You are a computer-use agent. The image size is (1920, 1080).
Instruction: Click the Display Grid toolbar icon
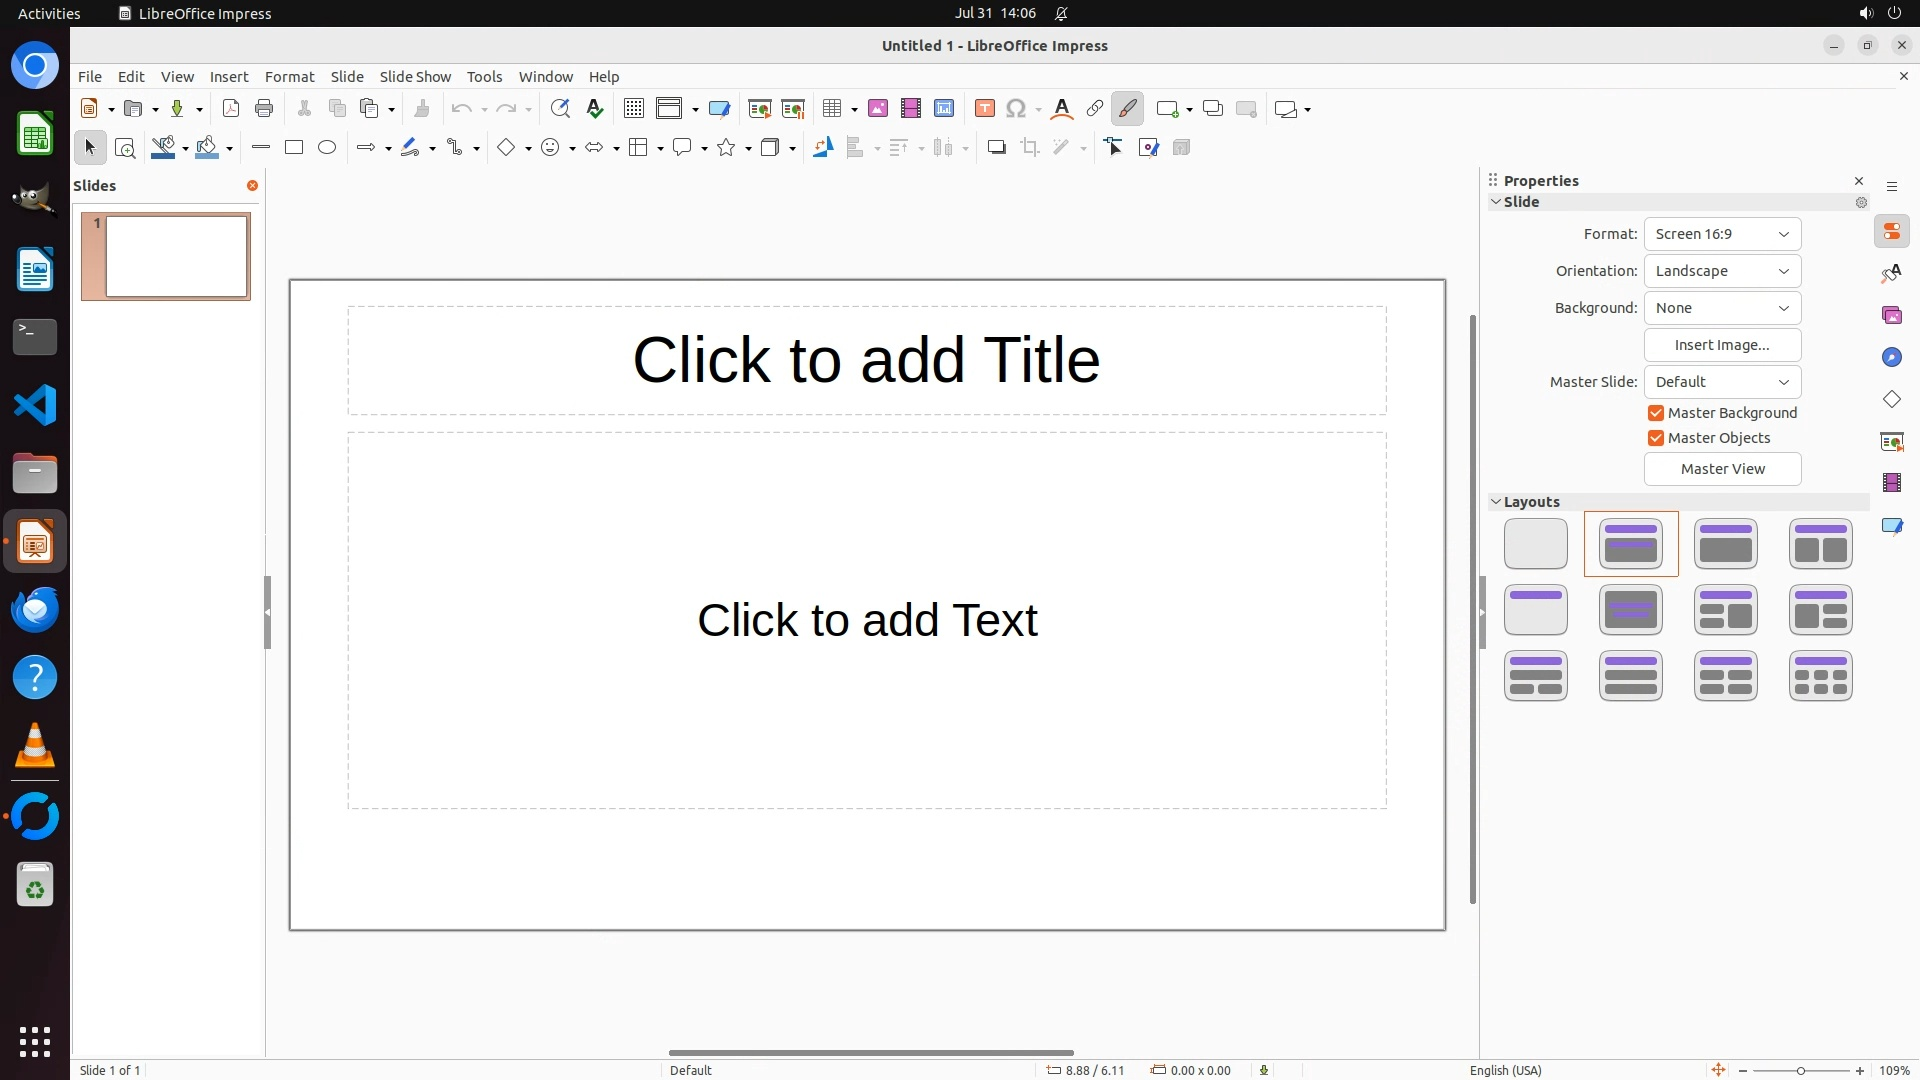point(634,109)
